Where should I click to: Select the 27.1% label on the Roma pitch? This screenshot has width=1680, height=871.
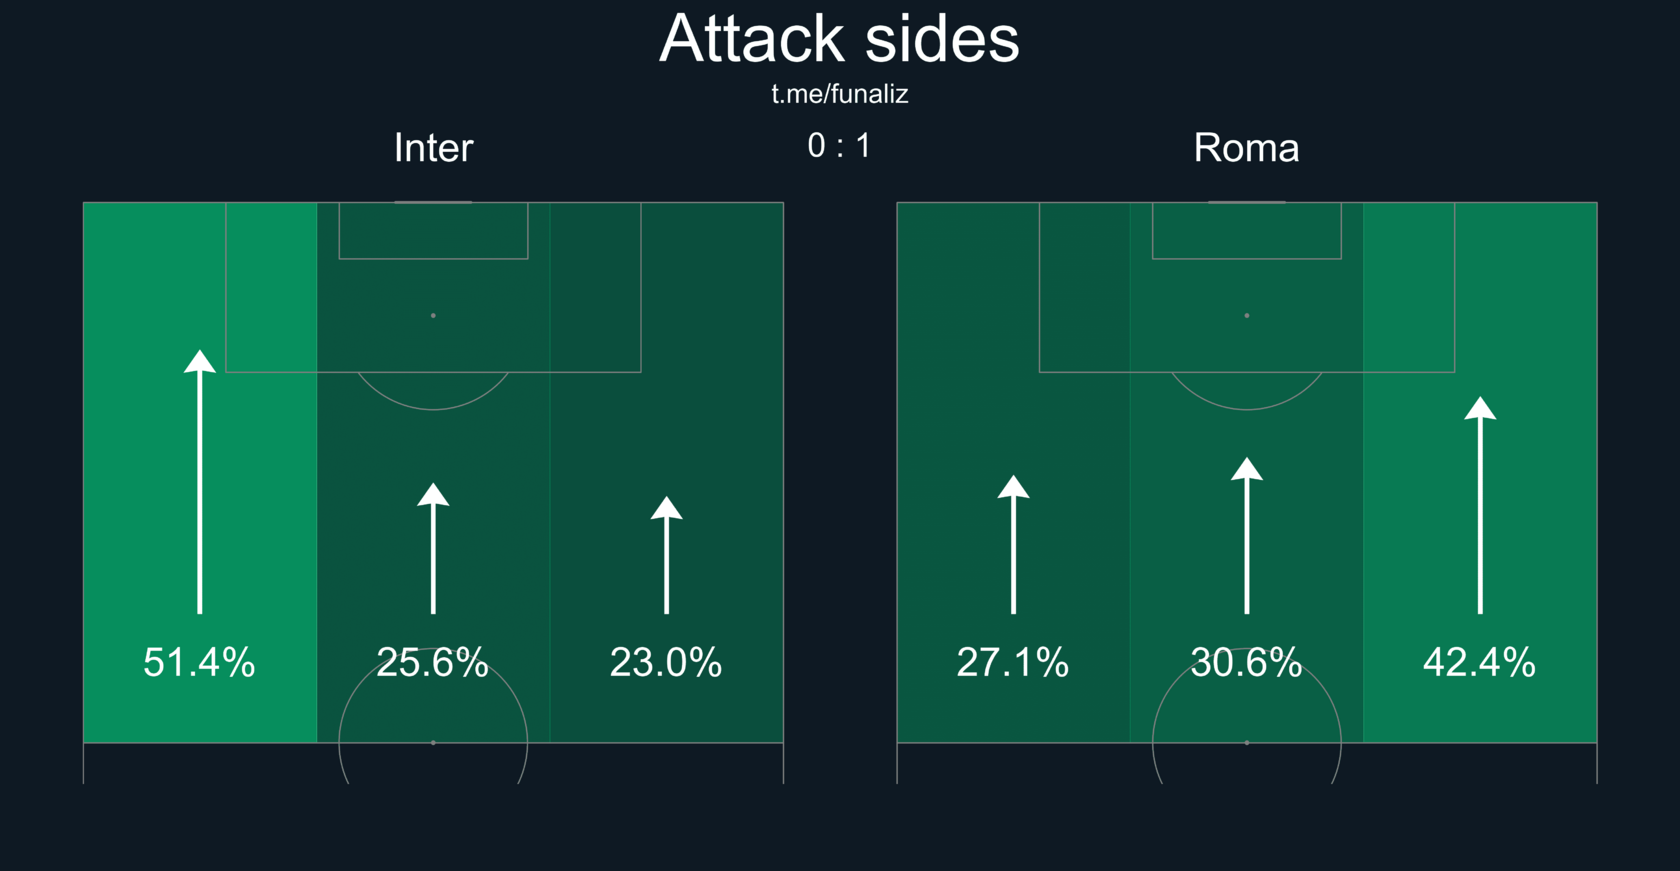pyautogui.click(x=1013, y=663)
